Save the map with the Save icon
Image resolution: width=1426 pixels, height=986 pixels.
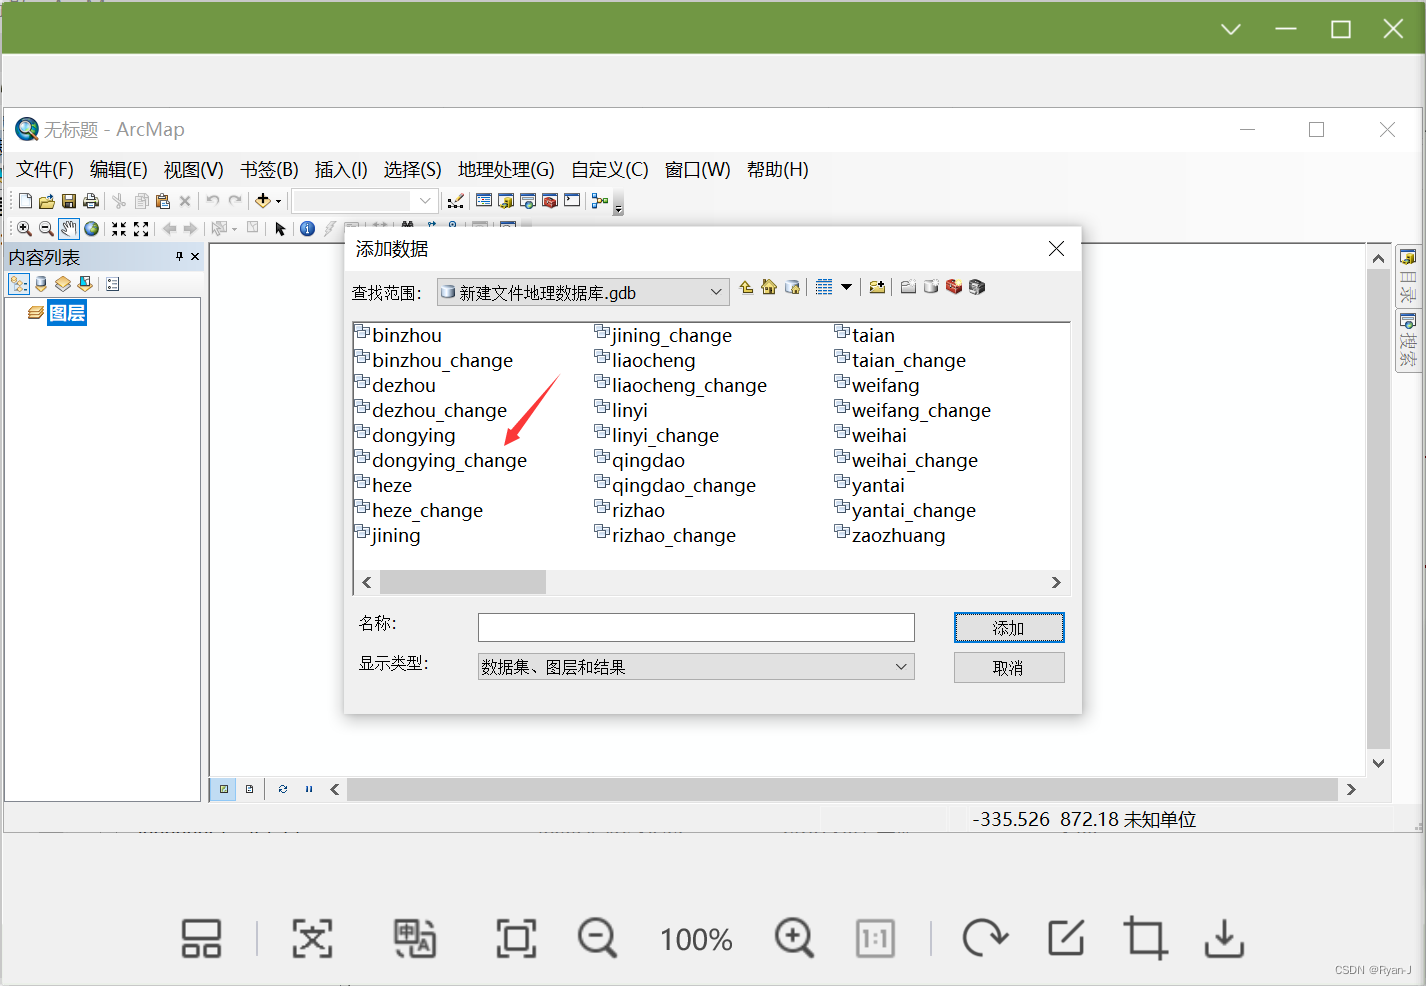pos(69,201)
